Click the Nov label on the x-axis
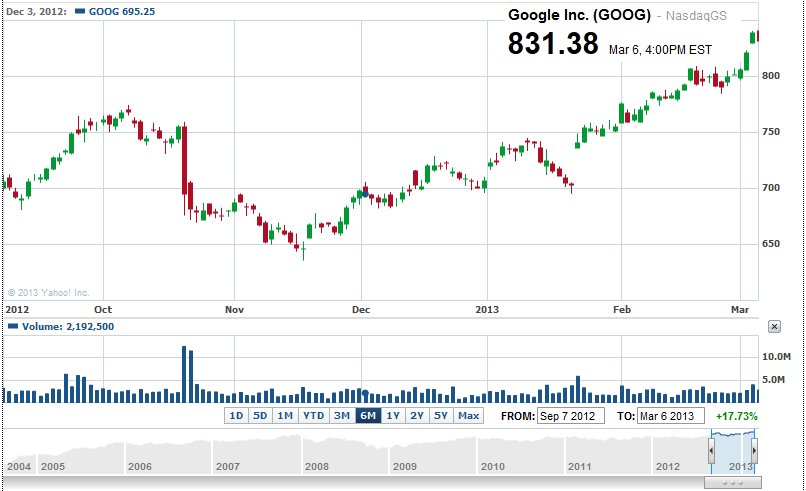The width and height of the screenshot is (806, 491). click(234, 310)
